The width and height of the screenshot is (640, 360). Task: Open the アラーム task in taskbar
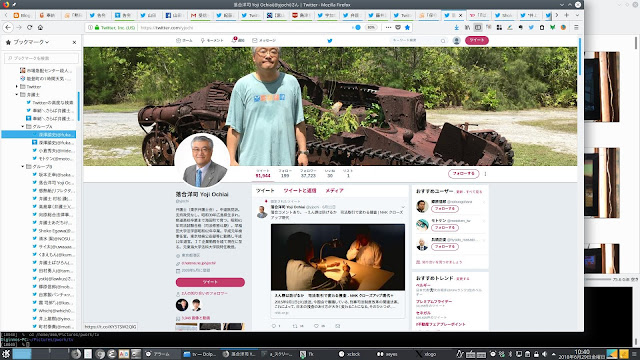(162, 354)
